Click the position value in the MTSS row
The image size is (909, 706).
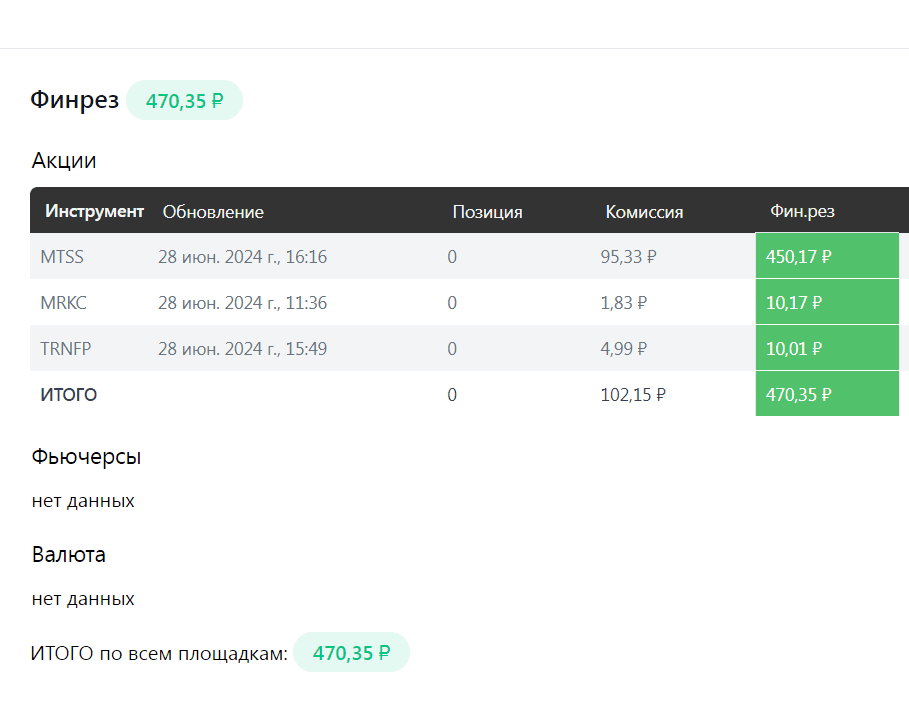tap(452, 256)
